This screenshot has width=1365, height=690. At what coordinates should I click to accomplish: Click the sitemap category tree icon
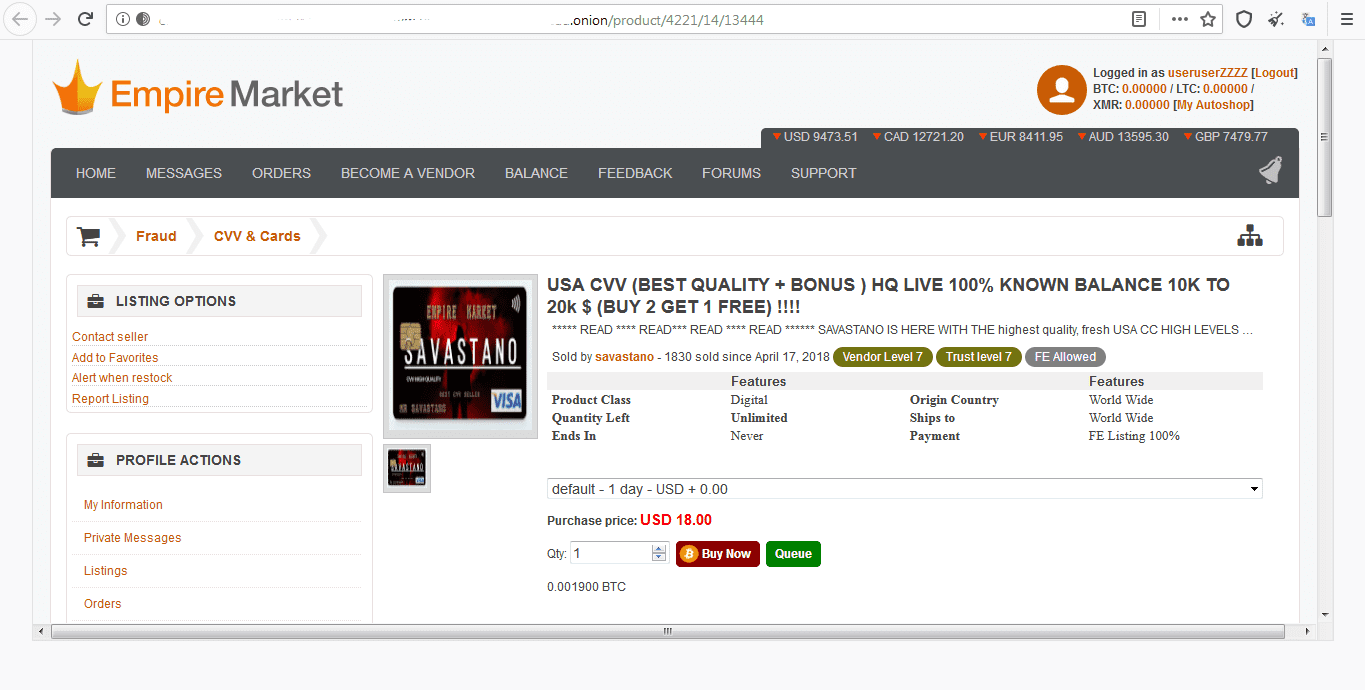(x=1249, y=236)
